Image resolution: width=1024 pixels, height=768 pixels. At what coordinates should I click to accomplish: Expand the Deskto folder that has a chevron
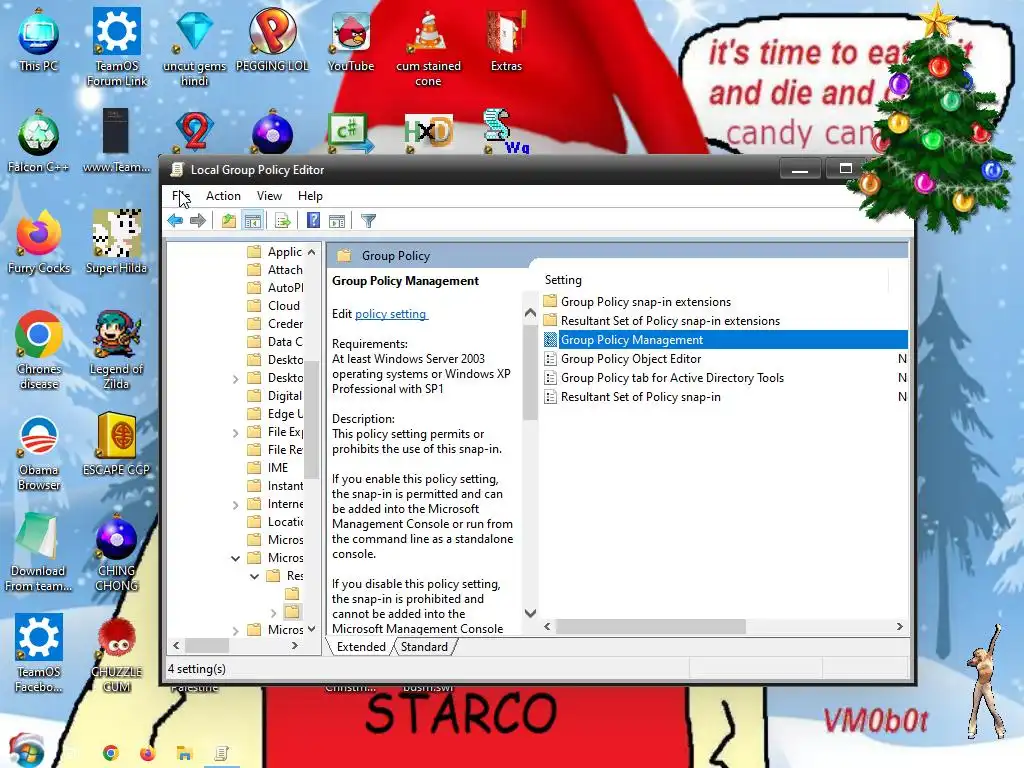pyautogui.click(x=236, y=378)
